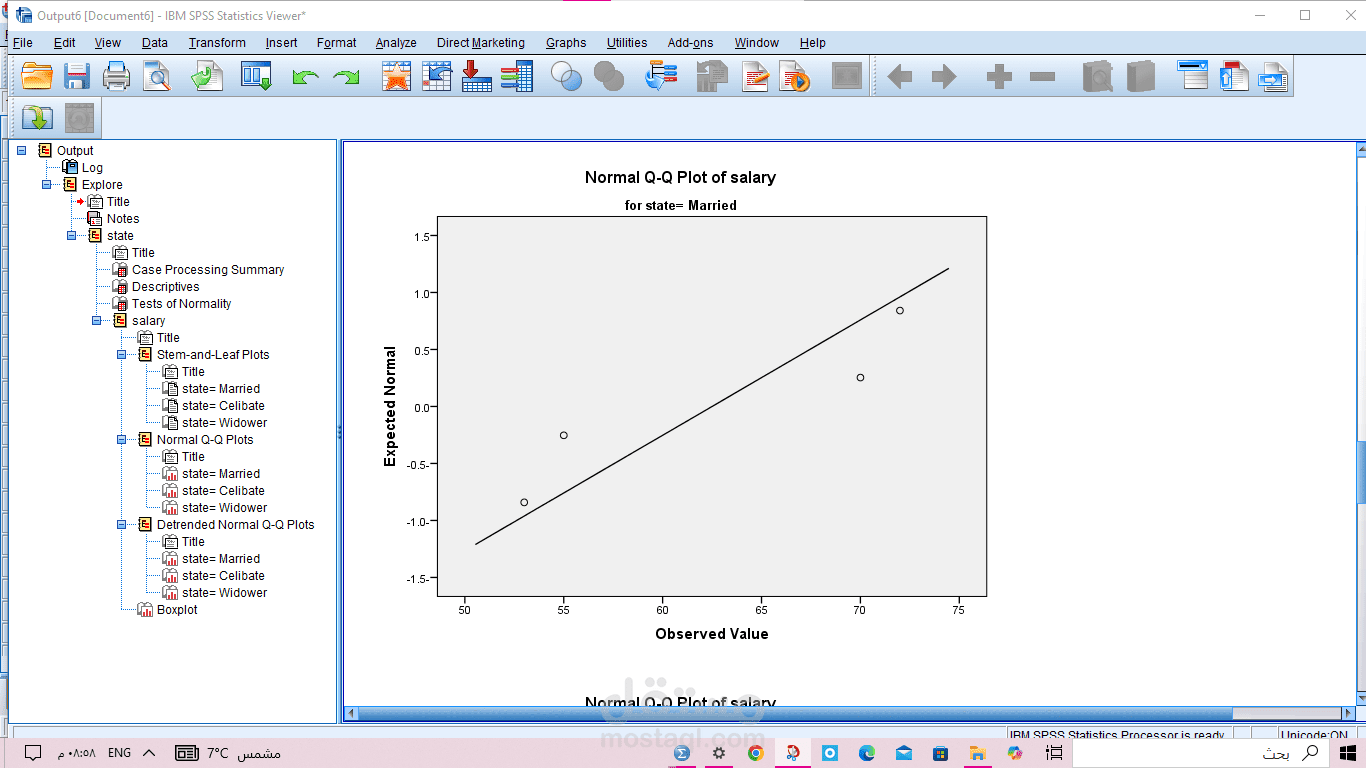This screenshot has height=768, width=1366.
Task: Open Chrome from the taskbar
Action: click(x=755, y=753)
